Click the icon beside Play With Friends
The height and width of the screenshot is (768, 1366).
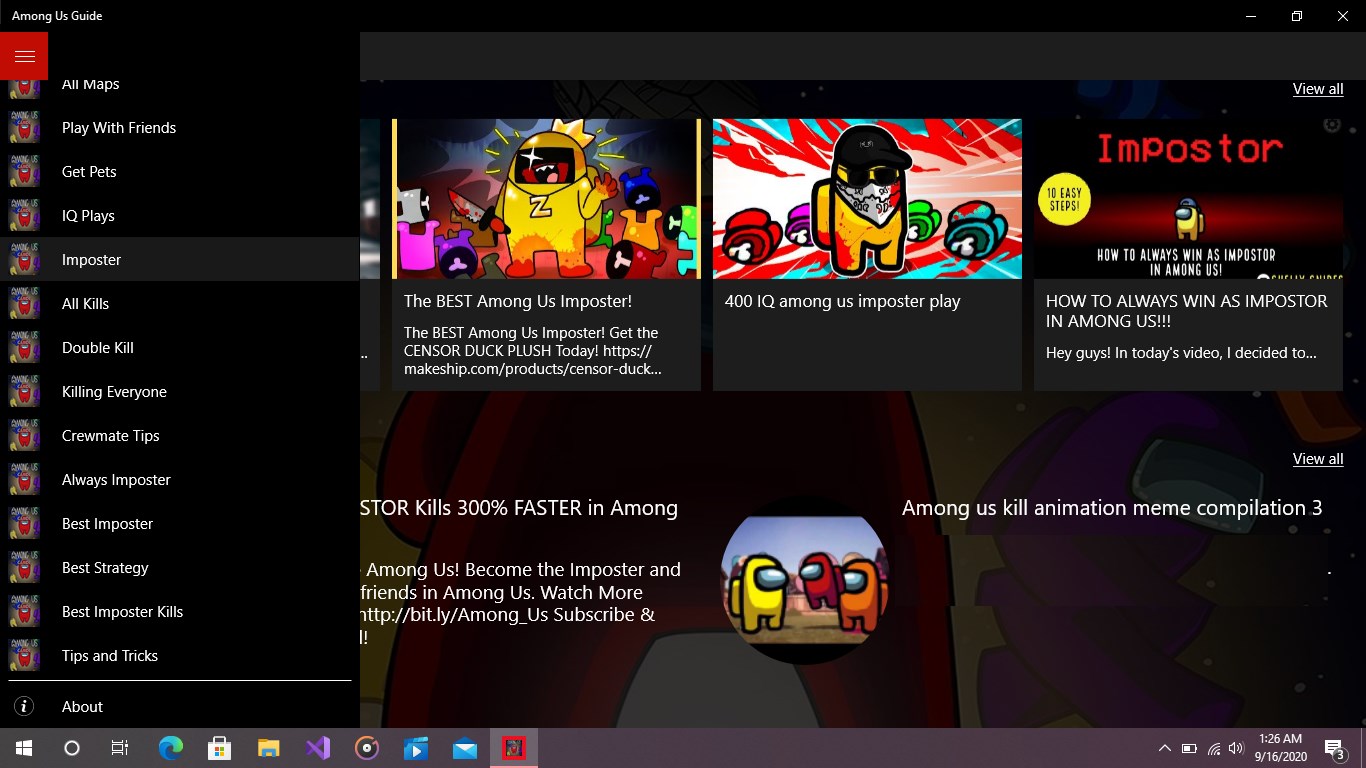24,128
